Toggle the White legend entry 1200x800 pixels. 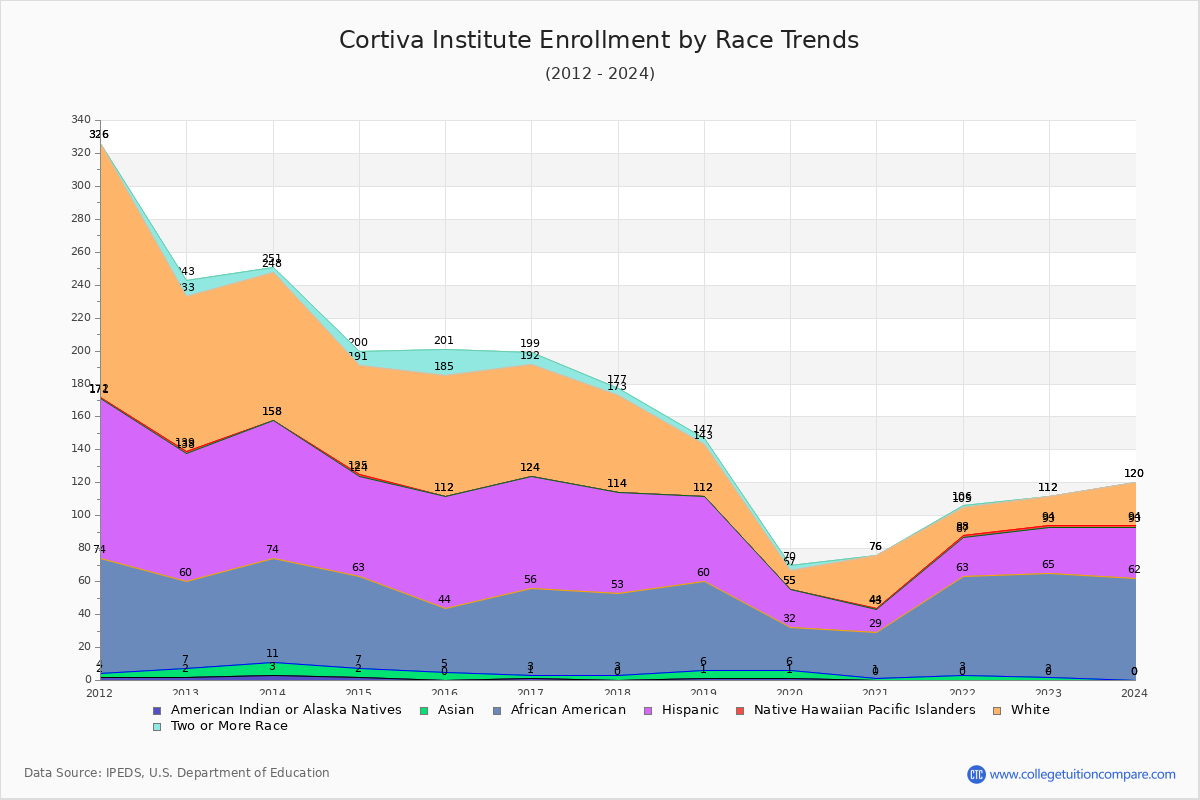(1020, 710)
